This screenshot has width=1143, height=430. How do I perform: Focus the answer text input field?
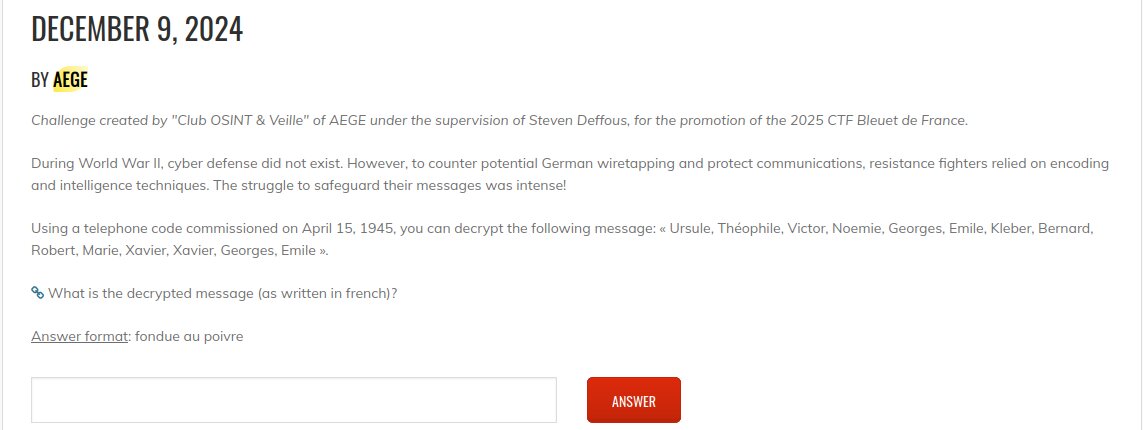(x=293, y=400)
